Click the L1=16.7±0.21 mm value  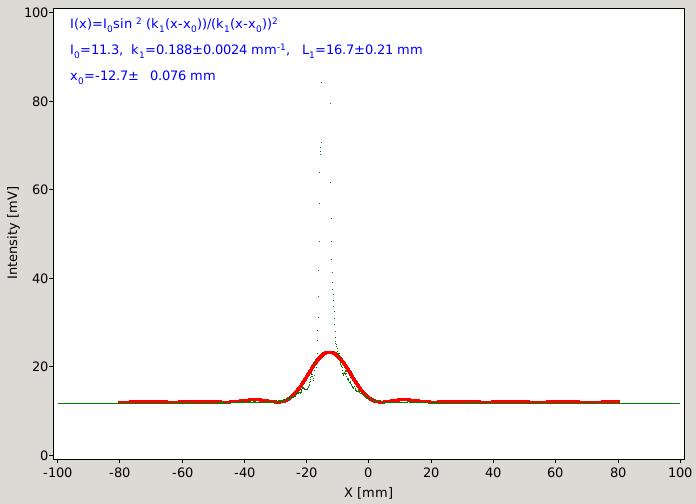[362, 50]
